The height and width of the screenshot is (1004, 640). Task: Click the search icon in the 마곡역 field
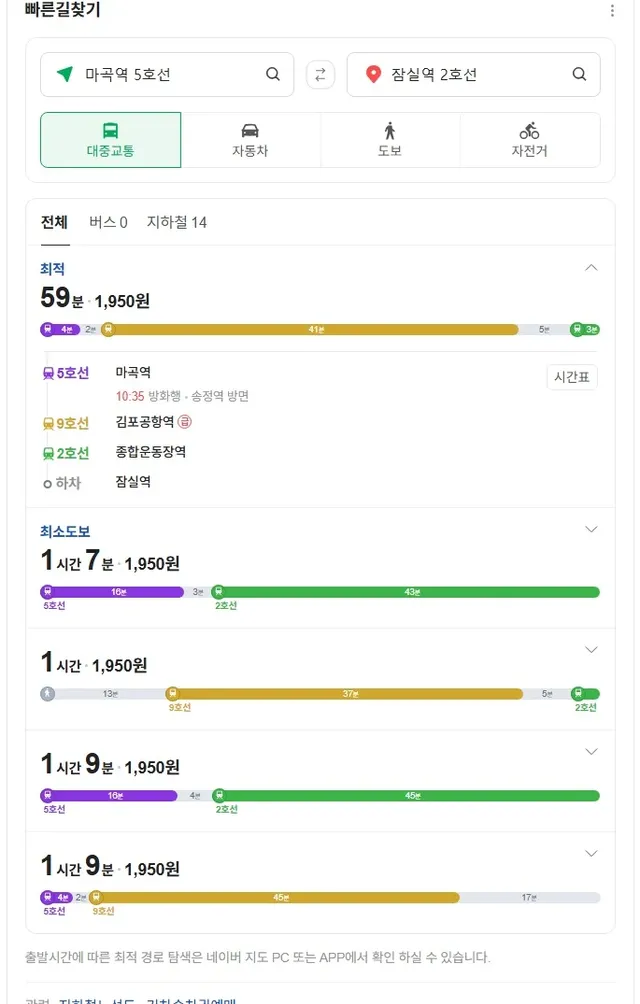point(273,74)
